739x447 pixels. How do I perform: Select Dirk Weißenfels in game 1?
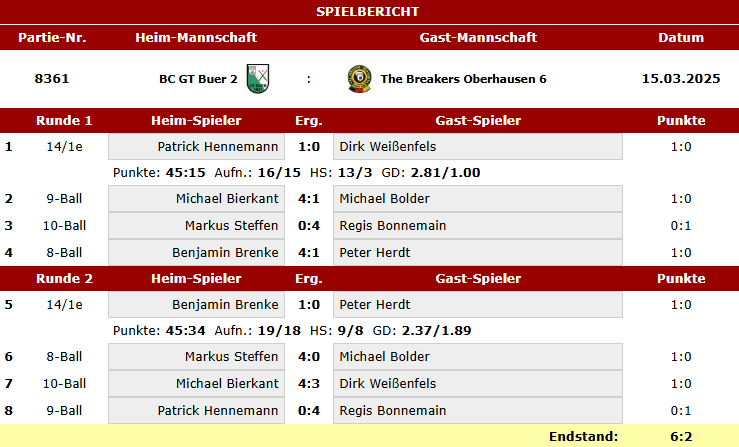[478, 147]
